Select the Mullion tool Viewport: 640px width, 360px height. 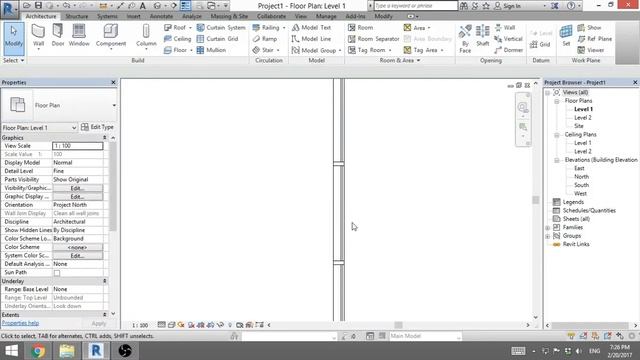tap(211, 50)
